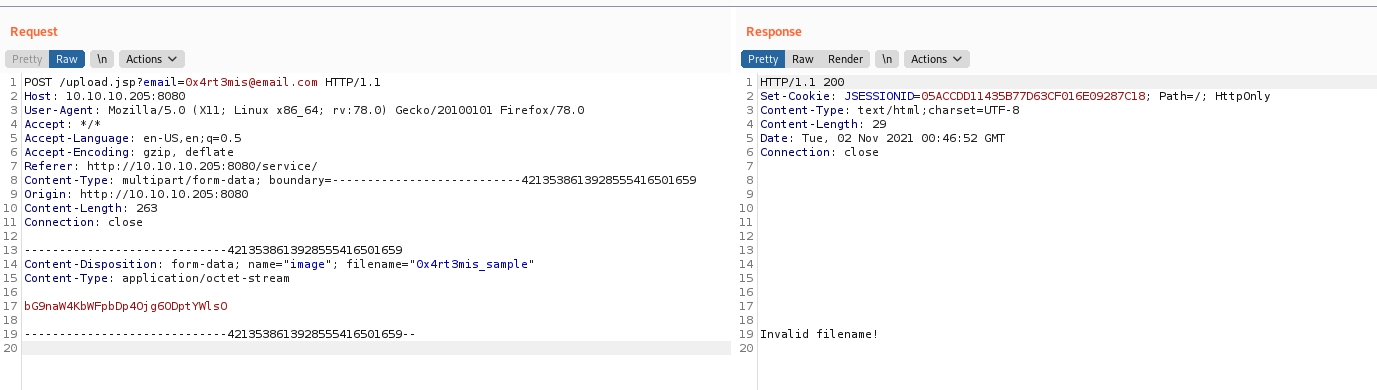Click the POST /upload.jsp request line
Image resolution: width=1377 pixels, height=390 pixels.
(202, 82)
